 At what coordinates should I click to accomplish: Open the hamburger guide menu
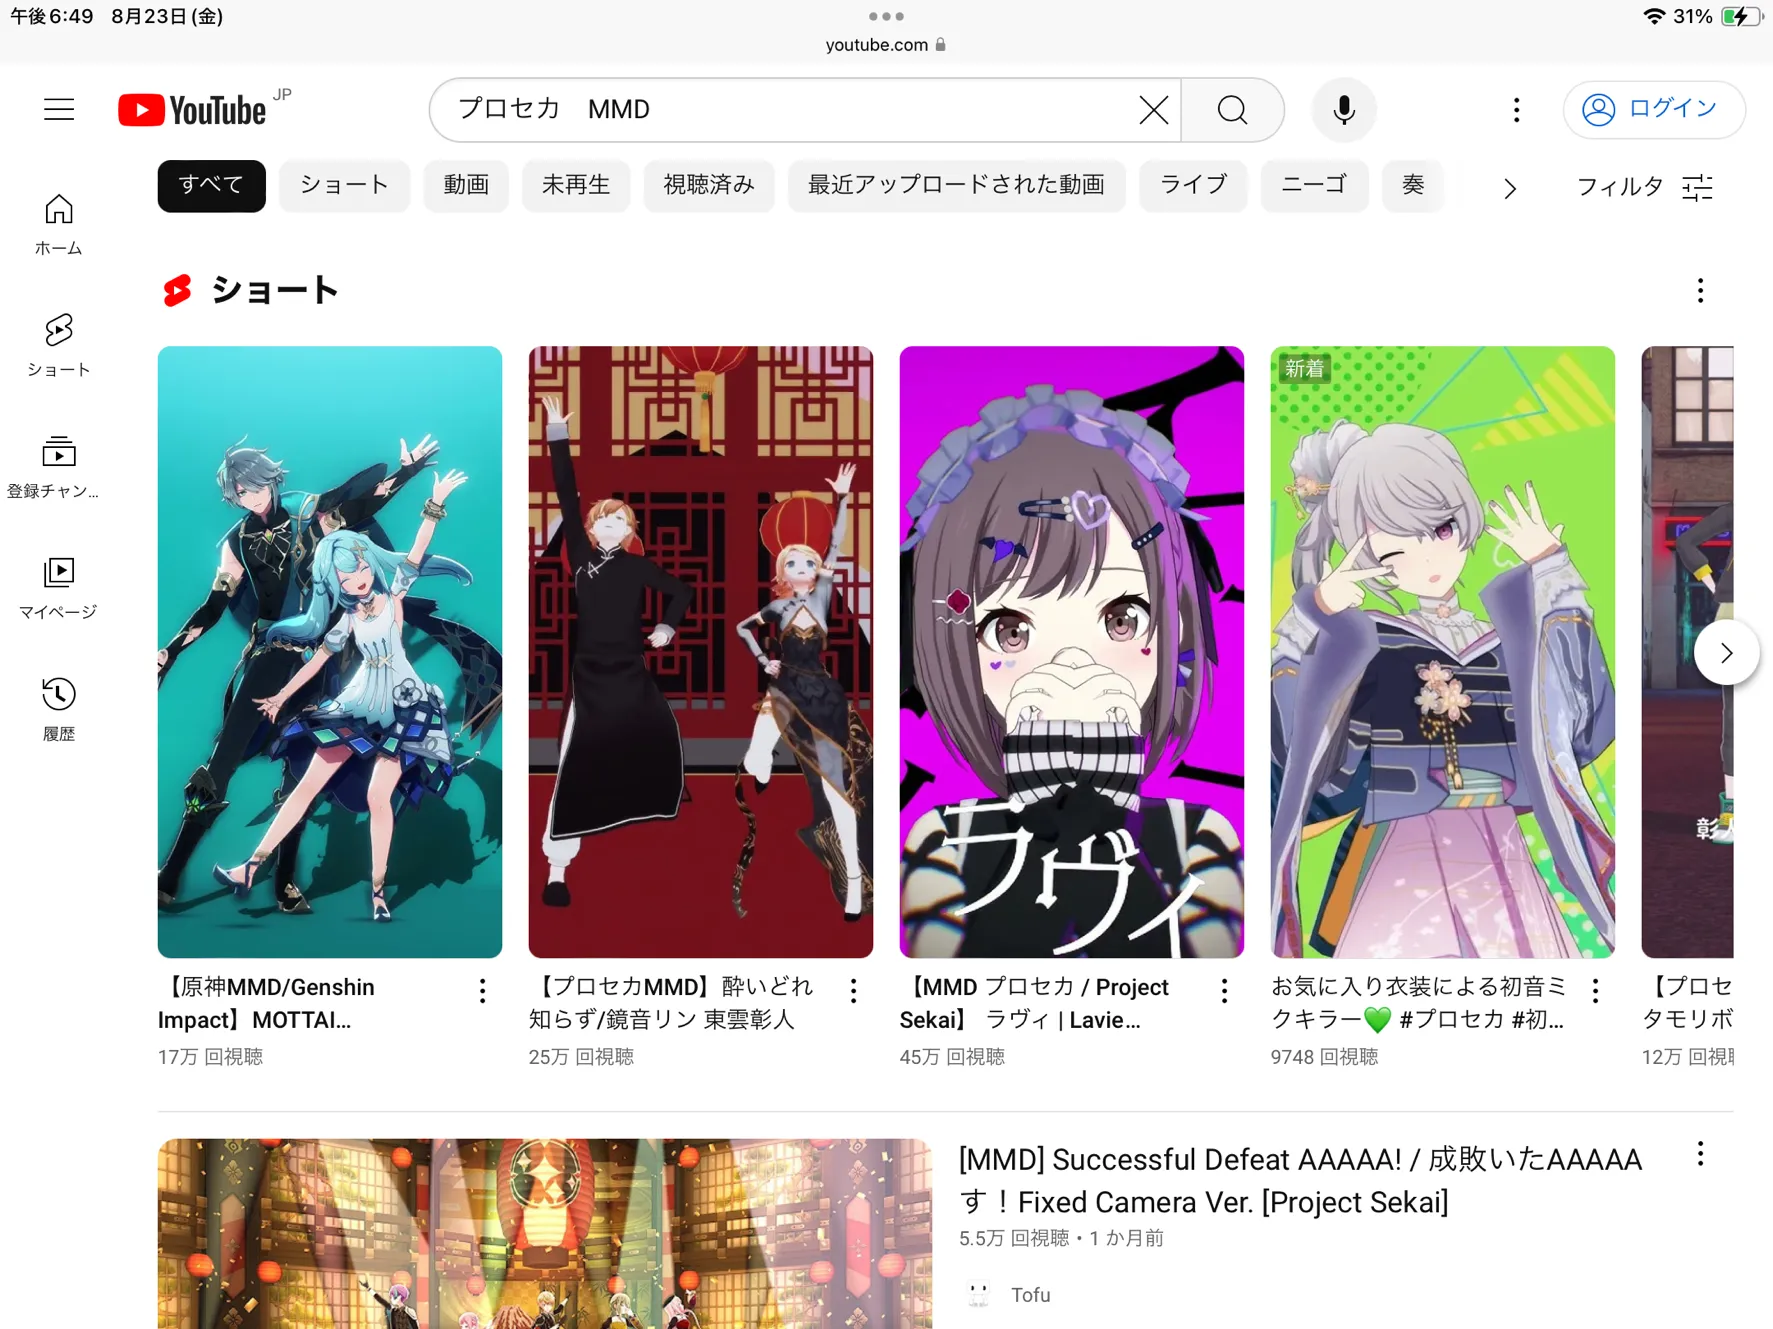pos(59,109)
